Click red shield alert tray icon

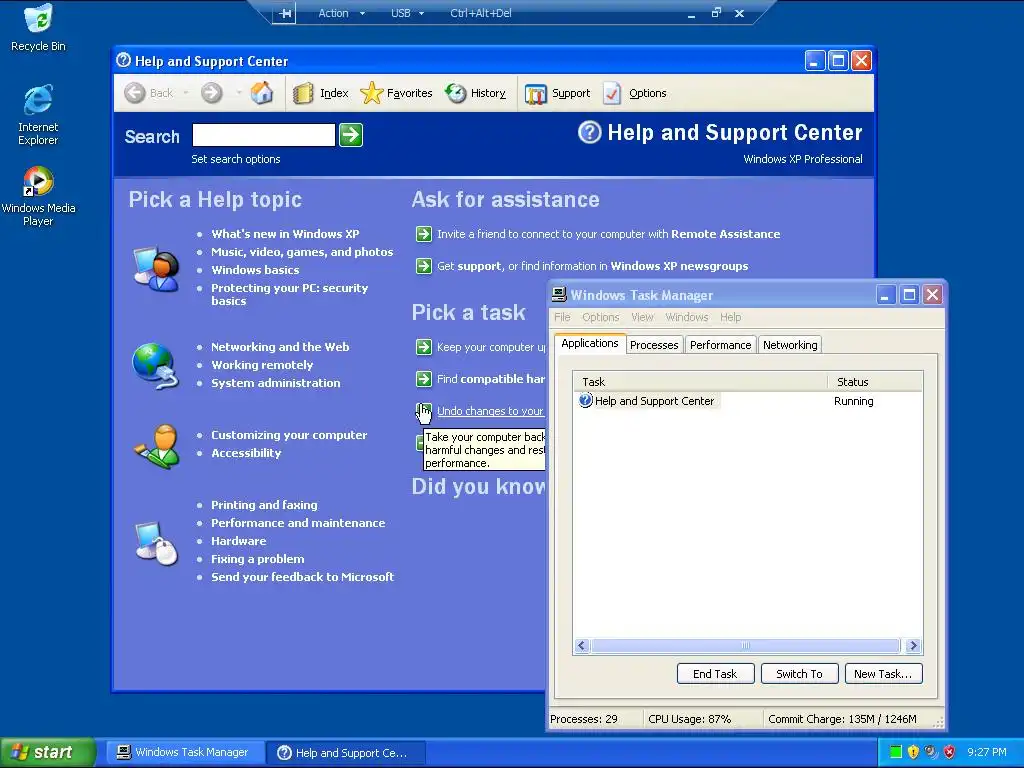(x=950, y=752)
